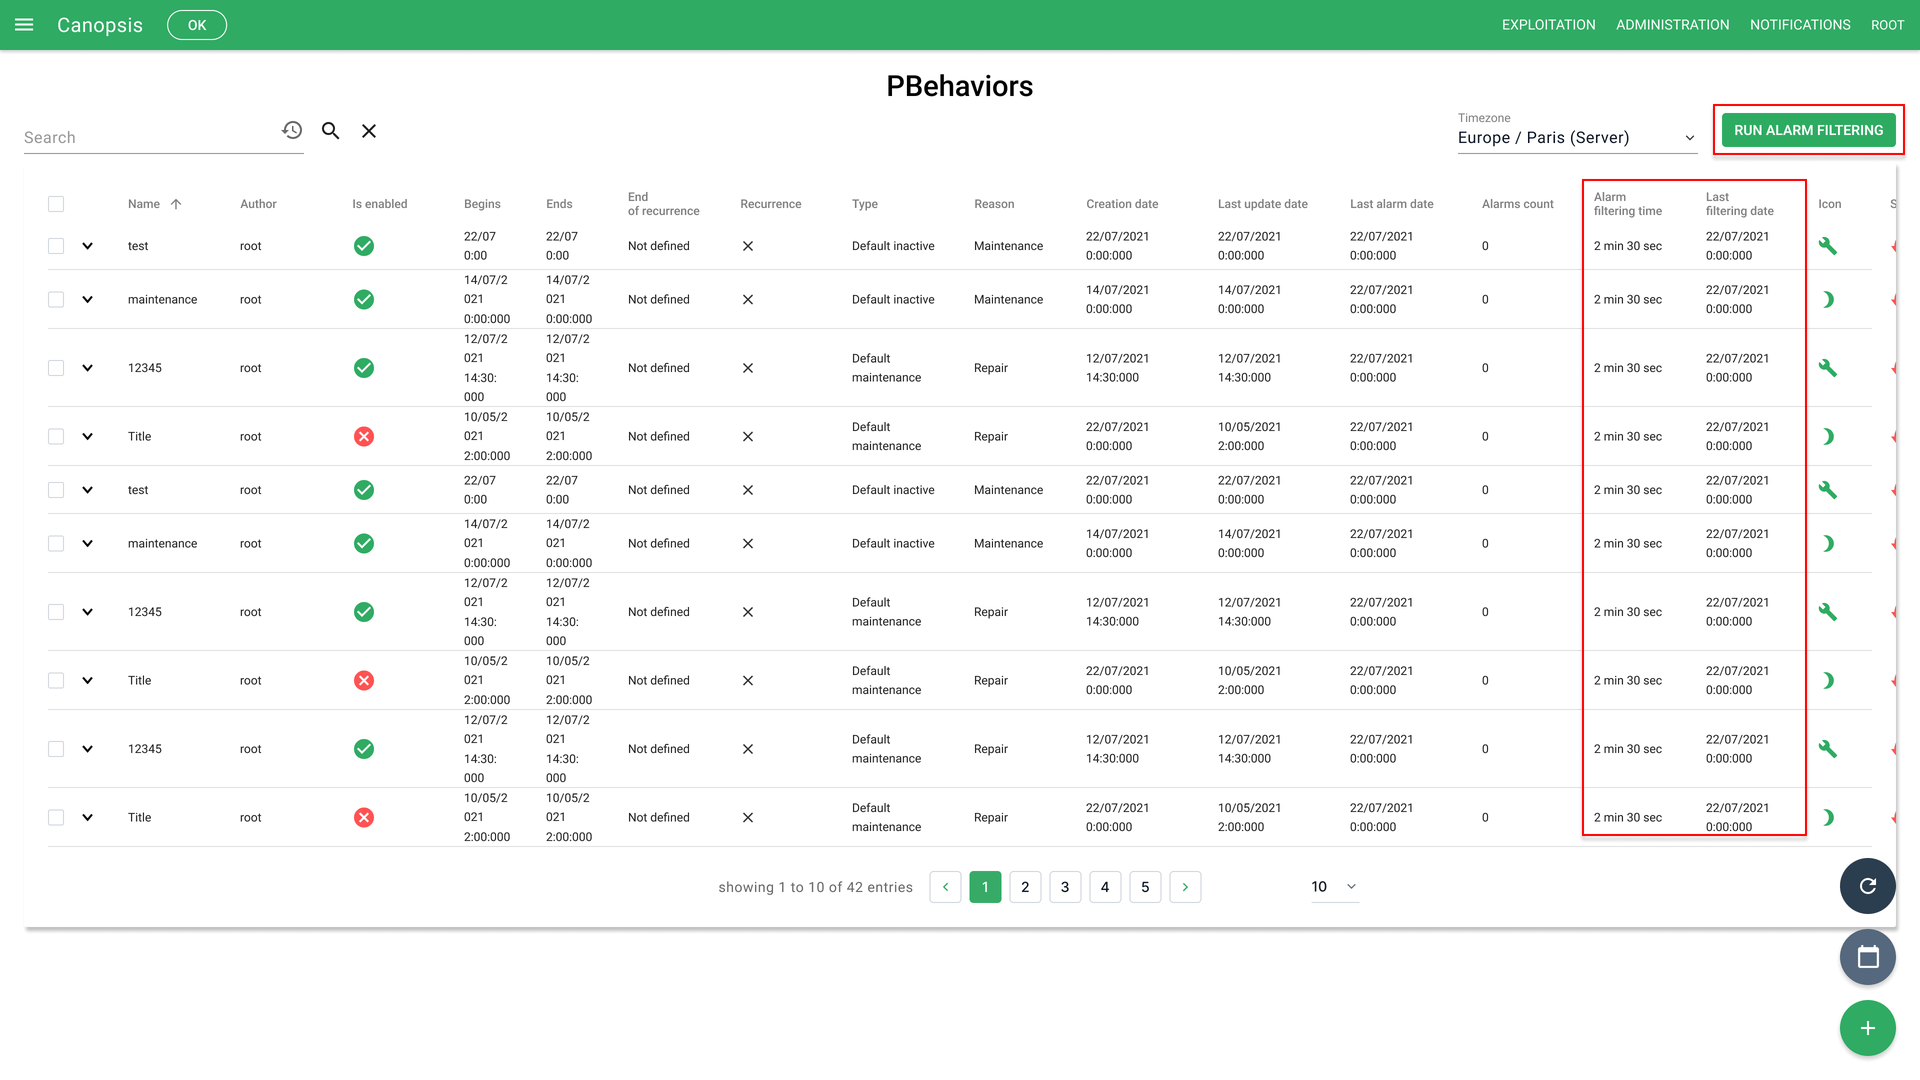This screenshot has width=1920, height=1080.
Task: Go to next page arrow
Action: click(x=1185, y=887)
